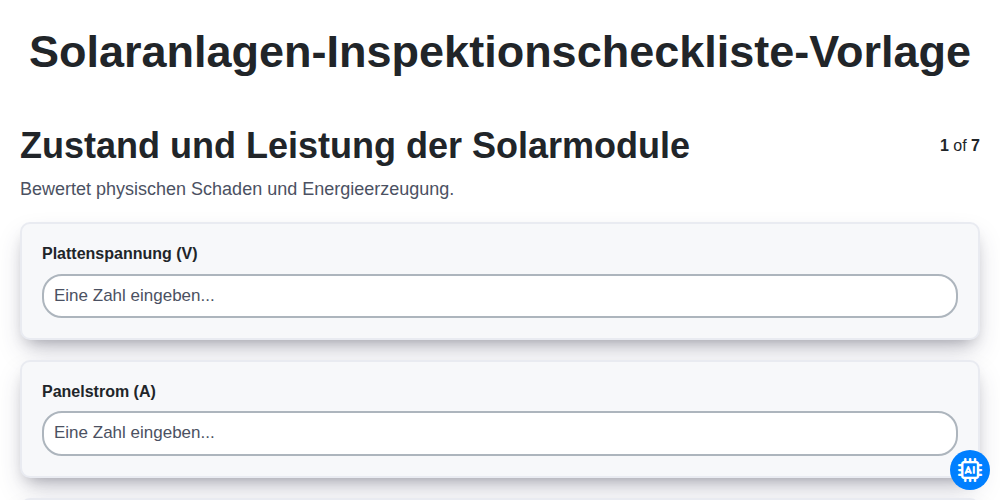Click the '1 of 7' page indicator
The image size is (1000, 500).
tap(959, 145)
